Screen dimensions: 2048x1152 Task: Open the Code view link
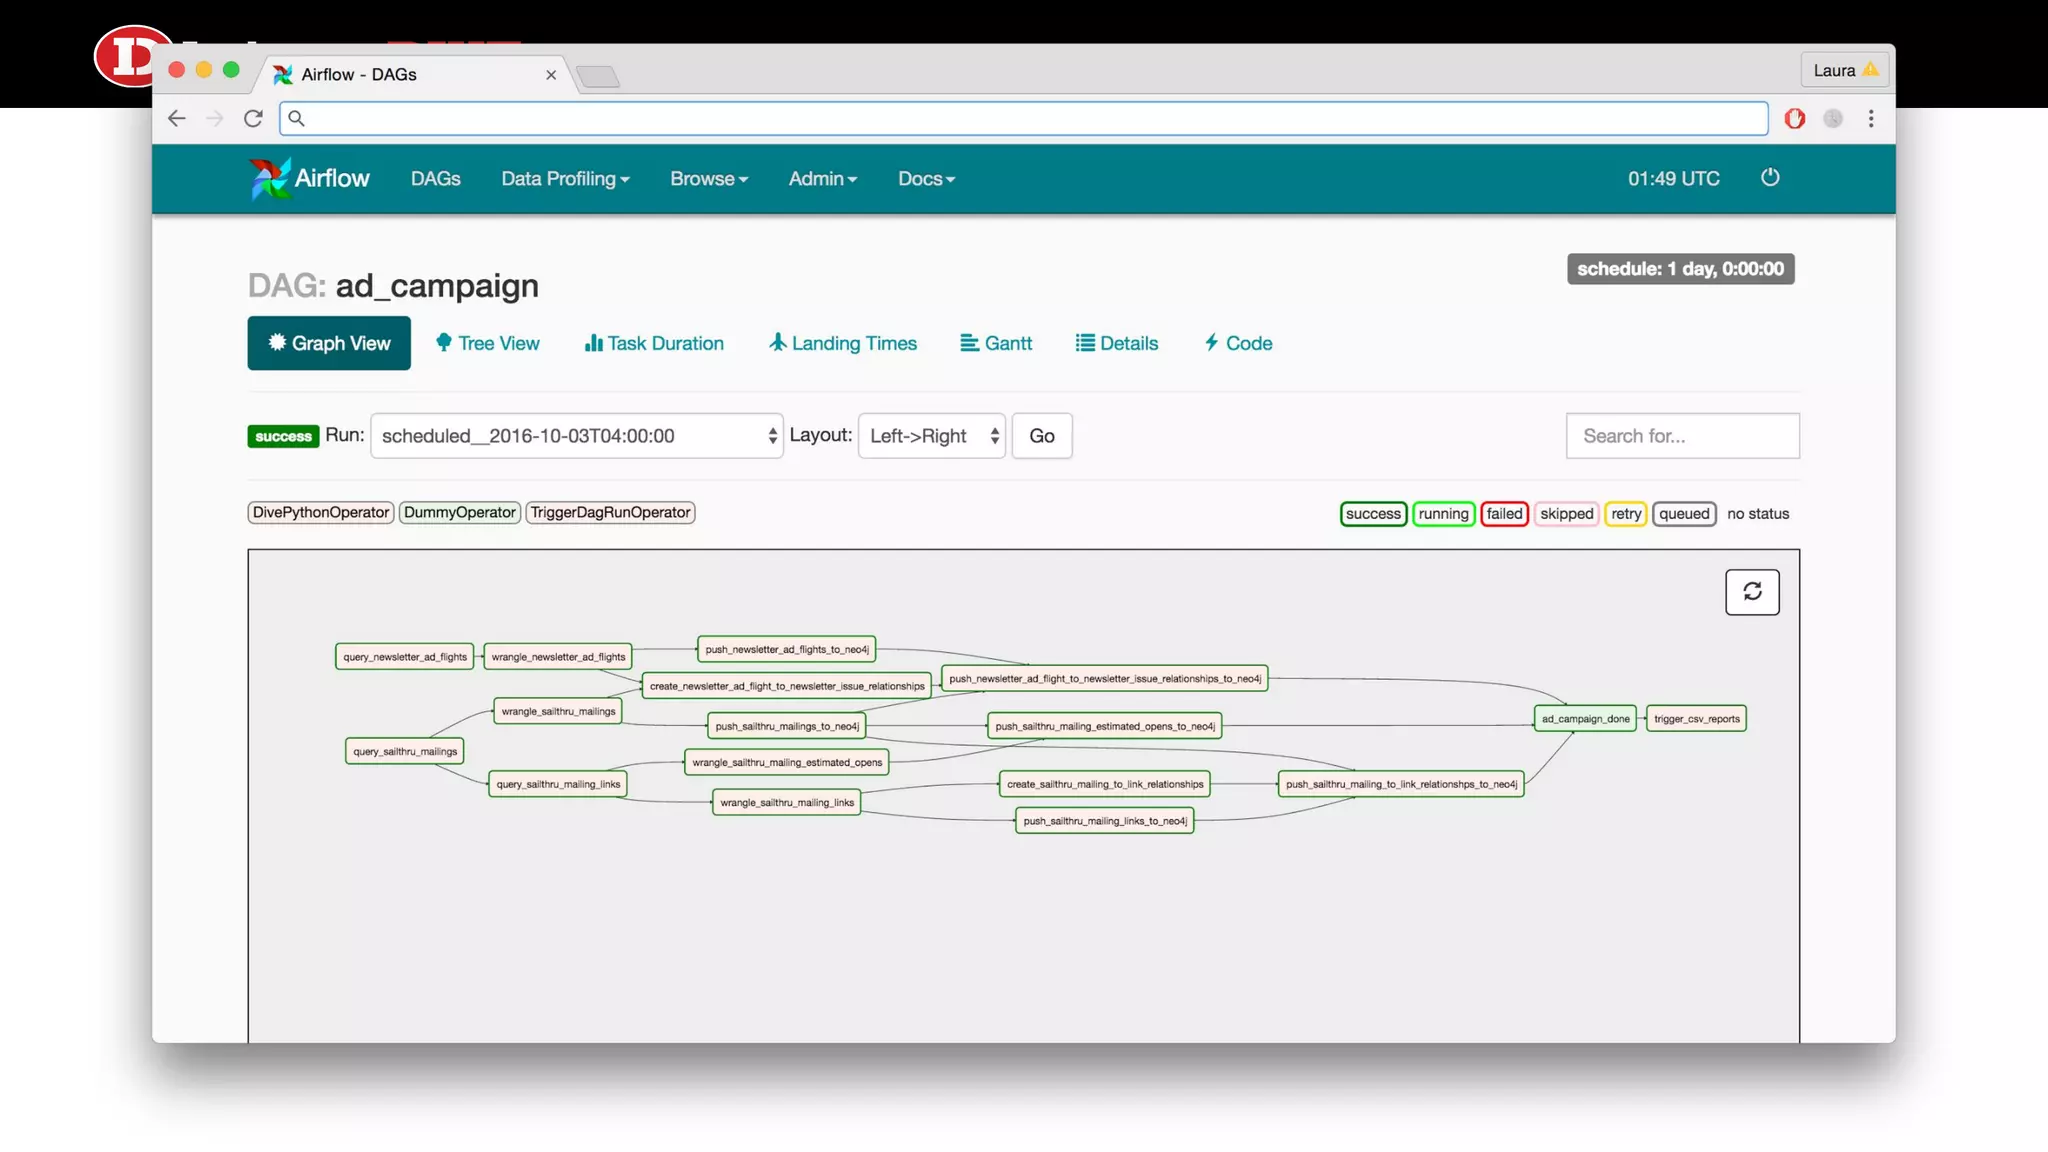point(1238,343)
